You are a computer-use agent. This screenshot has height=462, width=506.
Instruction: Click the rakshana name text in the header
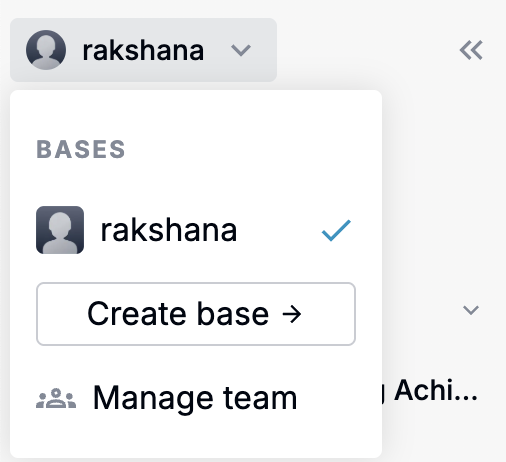143,51
